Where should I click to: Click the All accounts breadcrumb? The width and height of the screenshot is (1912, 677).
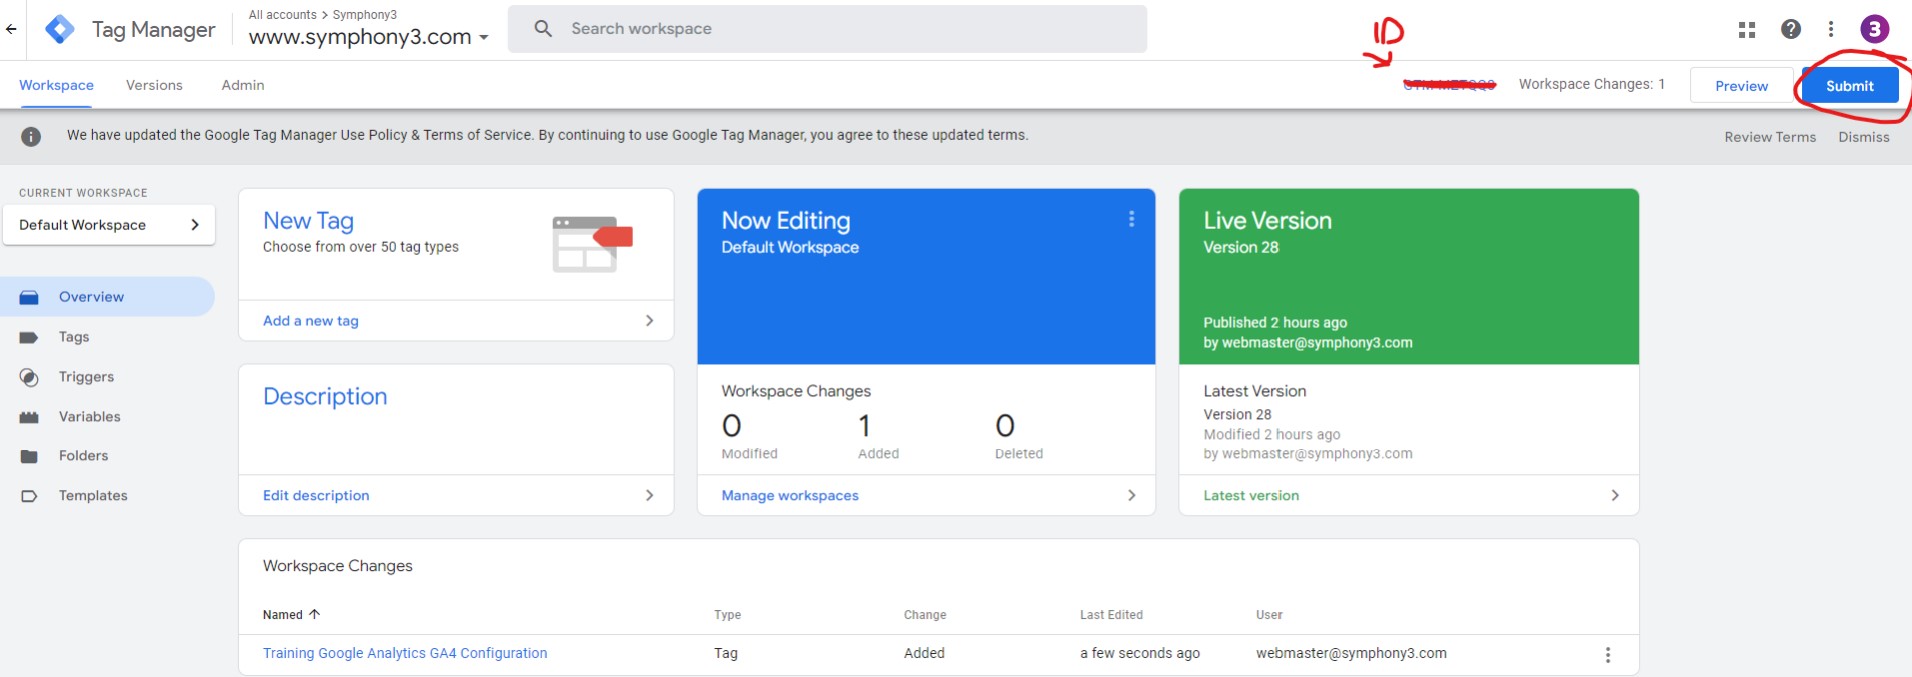[282, 15]
